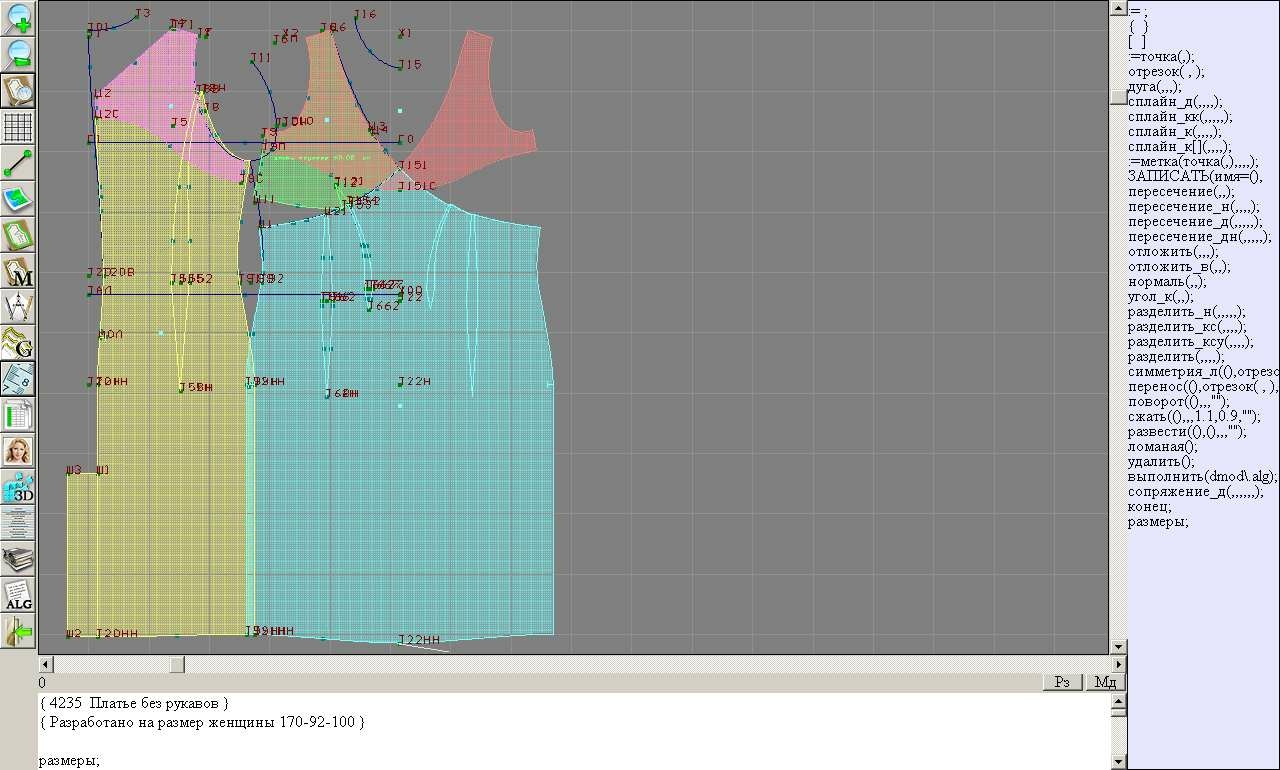Toggle the grid display icon
This screenshot has height=770, width=1280.
click(x=18, y=127)
